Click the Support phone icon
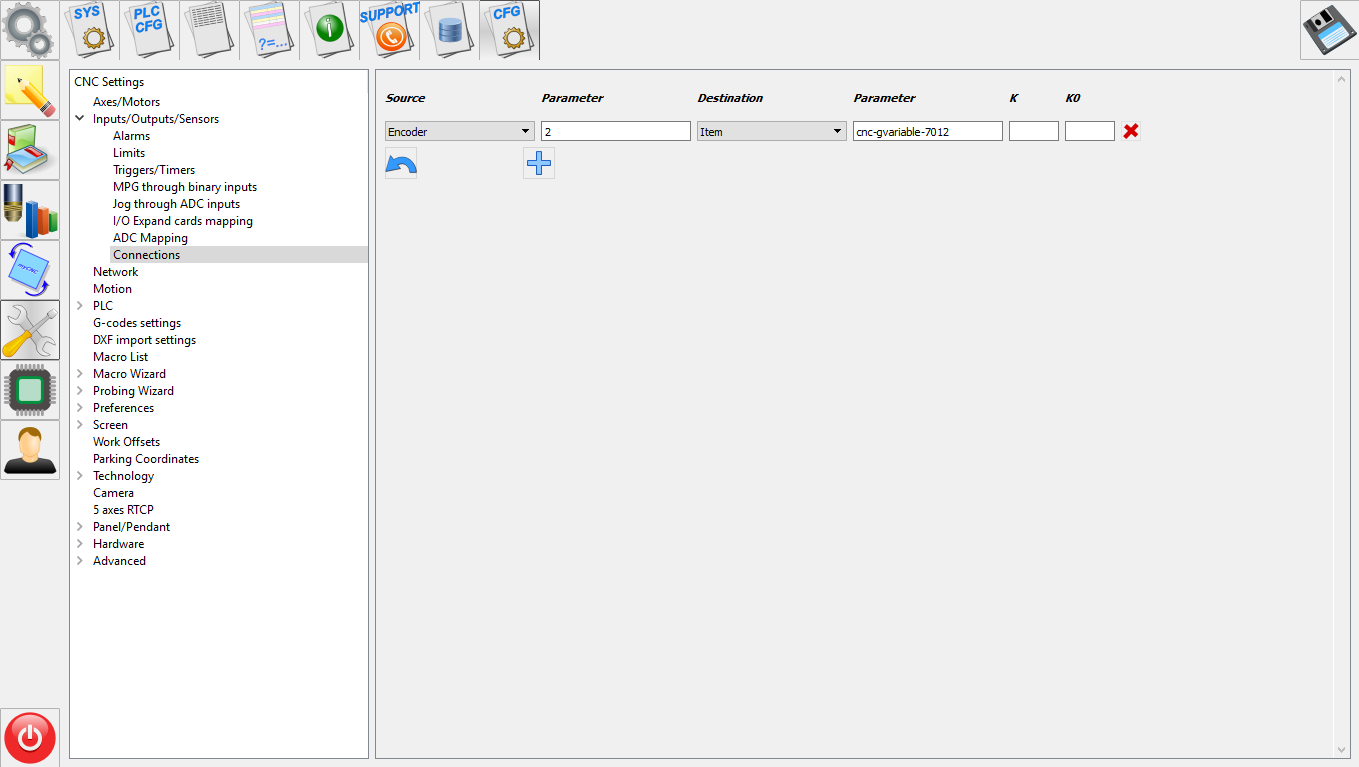1359x767 pixels. click(x=389, y=30)
